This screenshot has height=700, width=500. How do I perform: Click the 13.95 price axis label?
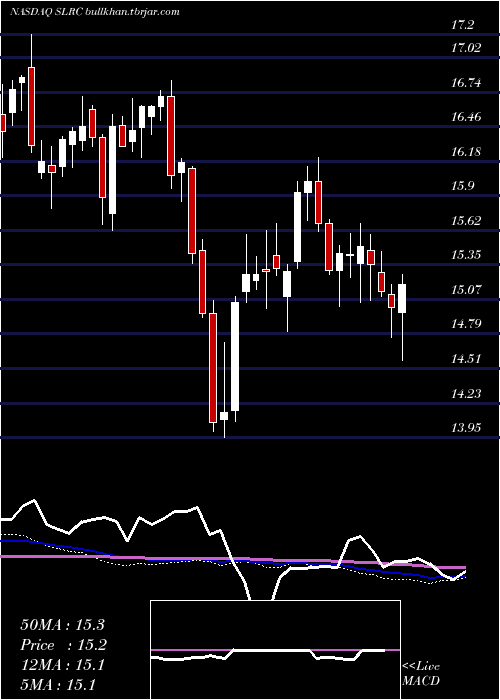(466, 428)
